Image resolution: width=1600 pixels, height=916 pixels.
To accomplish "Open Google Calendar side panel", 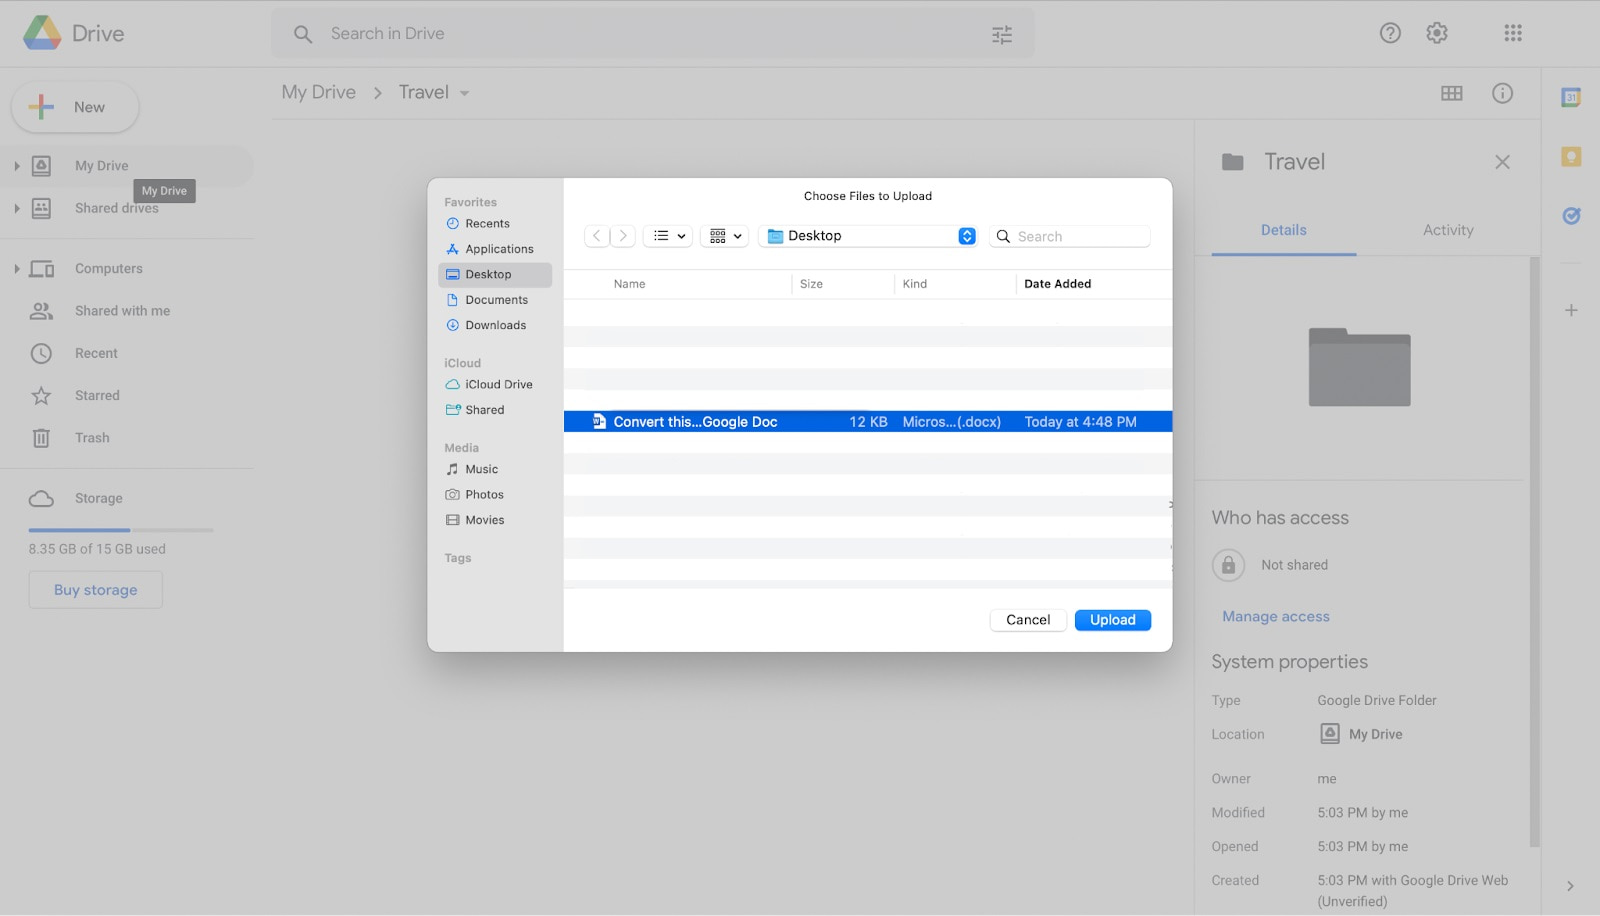I will tap(1571, 97).
